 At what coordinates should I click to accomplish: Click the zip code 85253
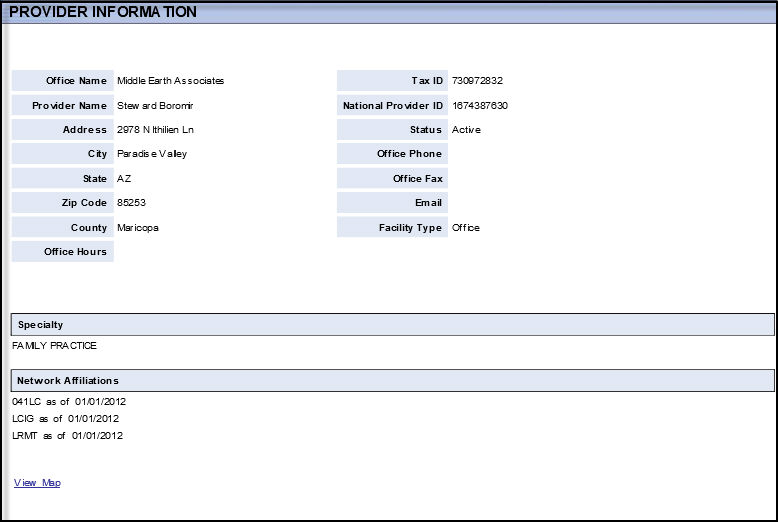tap(132, 203)
